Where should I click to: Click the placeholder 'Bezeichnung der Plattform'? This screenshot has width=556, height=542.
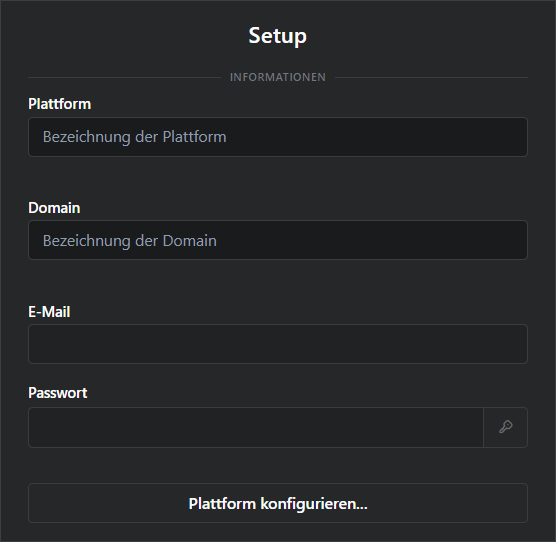point(134,137)
